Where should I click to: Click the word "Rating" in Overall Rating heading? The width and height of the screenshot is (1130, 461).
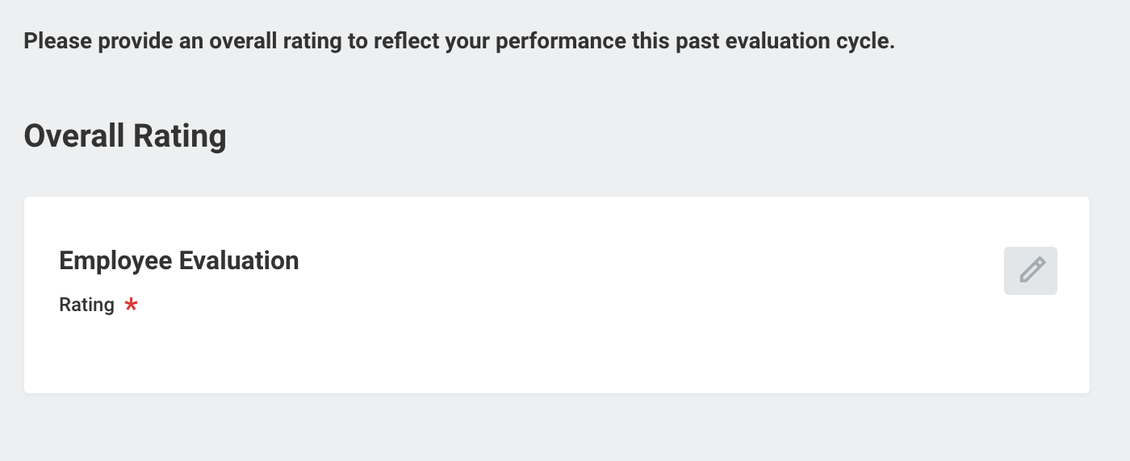[180, 137]
